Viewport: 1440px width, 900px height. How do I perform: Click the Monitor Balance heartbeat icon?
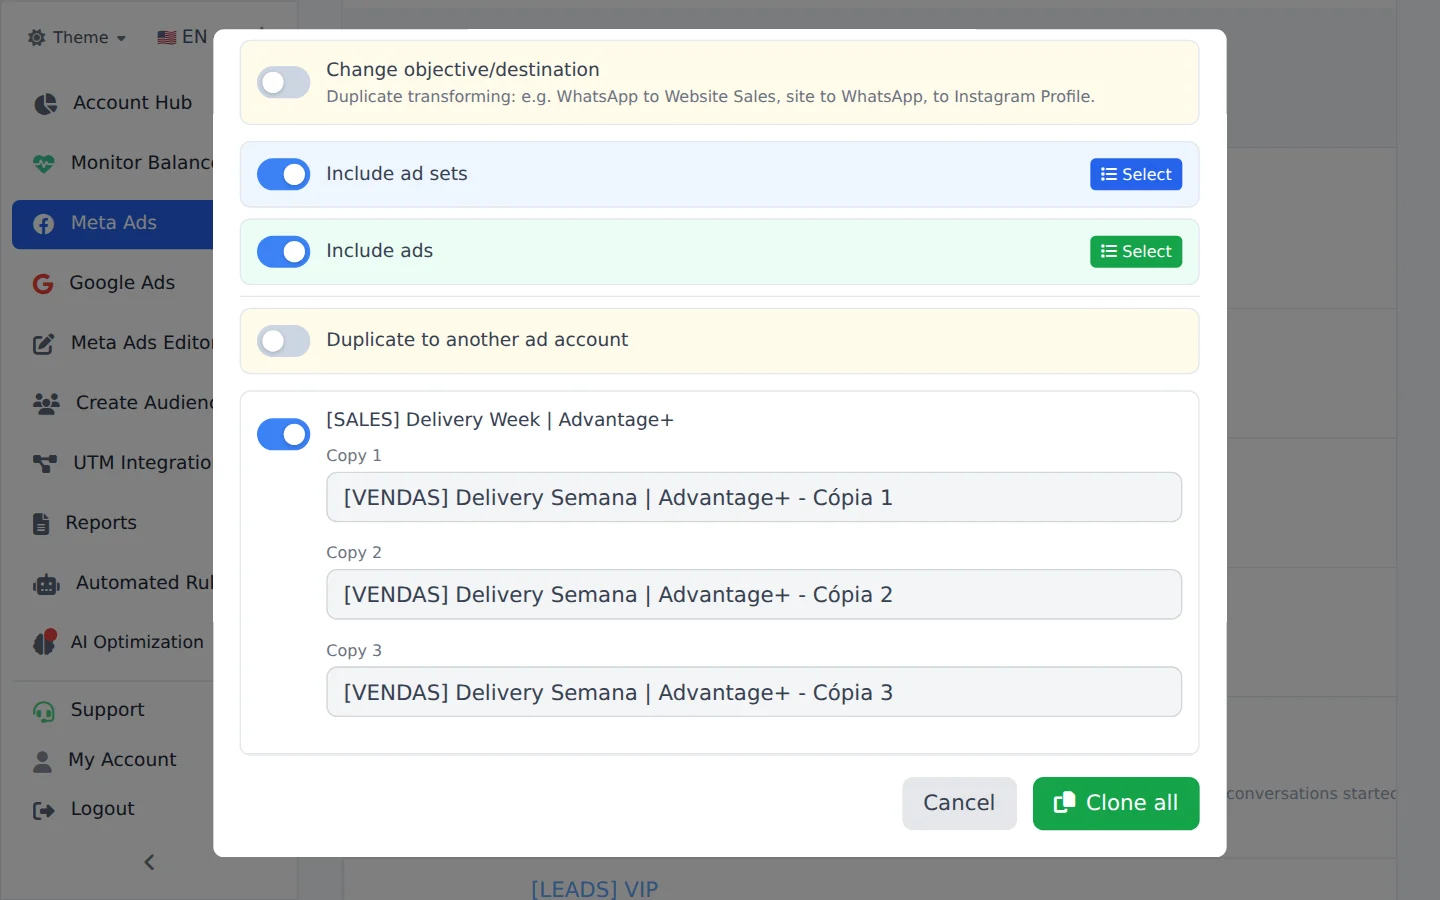point(44,163)
